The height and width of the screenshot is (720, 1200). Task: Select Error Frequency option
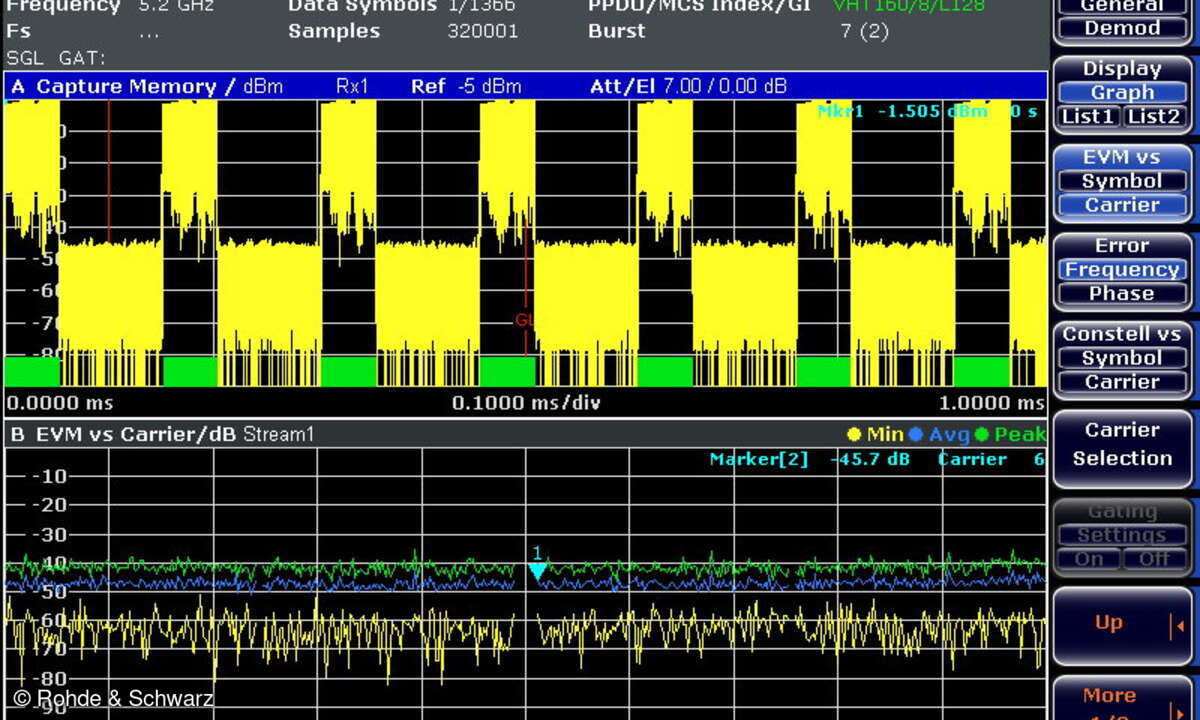click(x=1122, y=269)
